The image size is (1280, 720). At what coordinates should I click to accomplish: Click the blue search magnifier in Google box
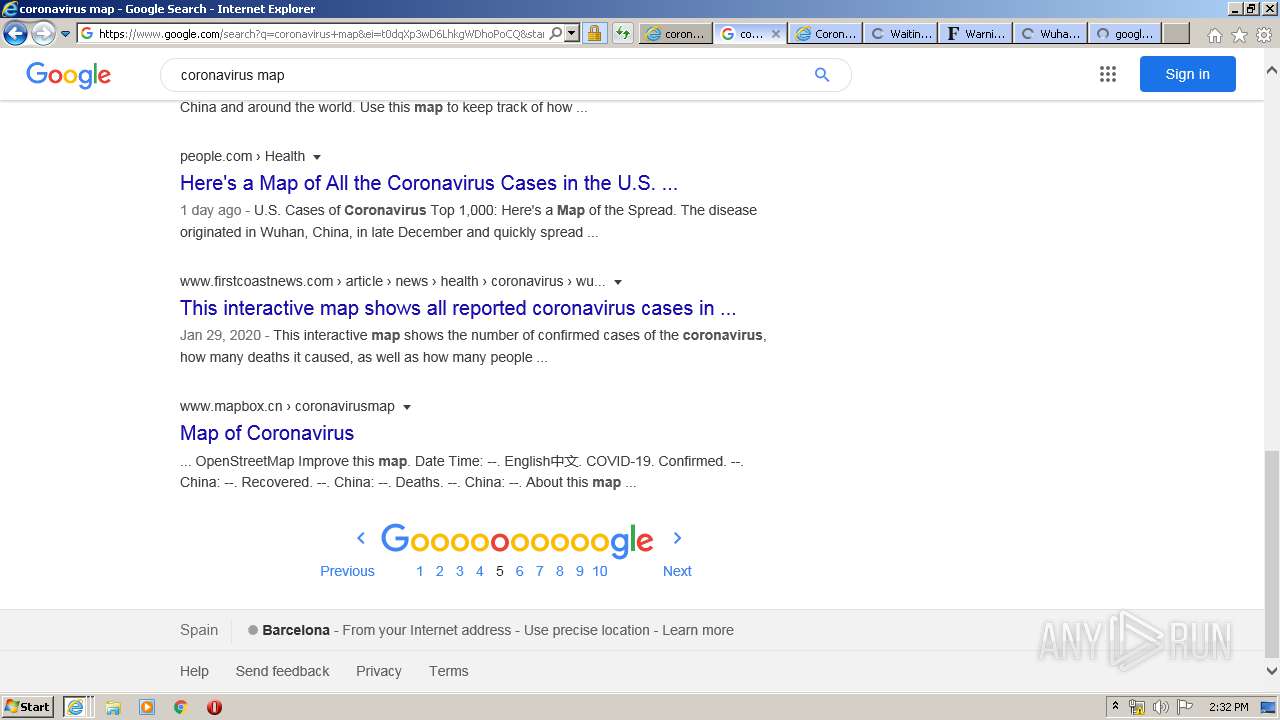(x=822, y=75)
